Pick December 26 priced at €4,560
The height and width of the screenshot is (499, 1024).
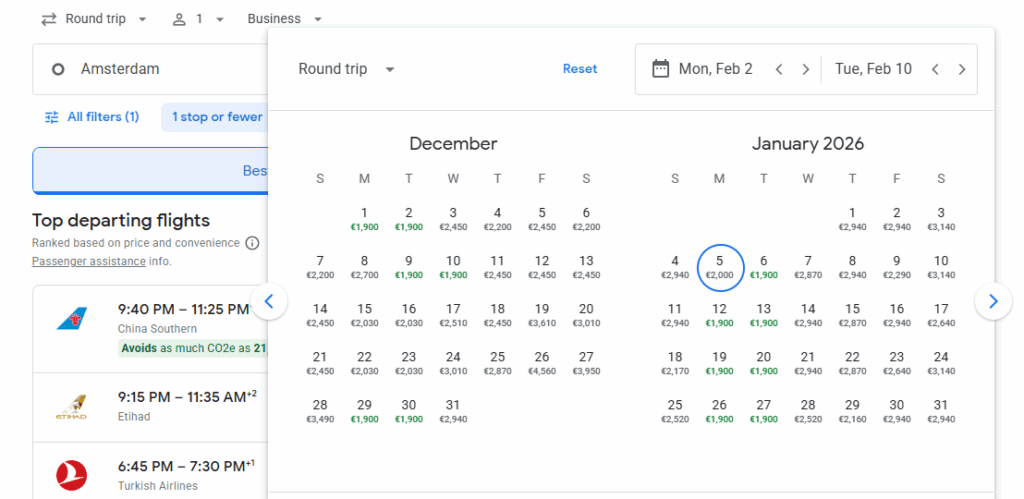tap(541, 362)
